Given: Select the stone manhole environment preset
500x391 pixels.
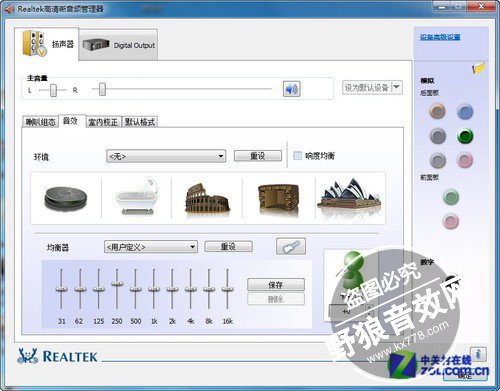Looking at the screenshot, I should pos(66,198).
